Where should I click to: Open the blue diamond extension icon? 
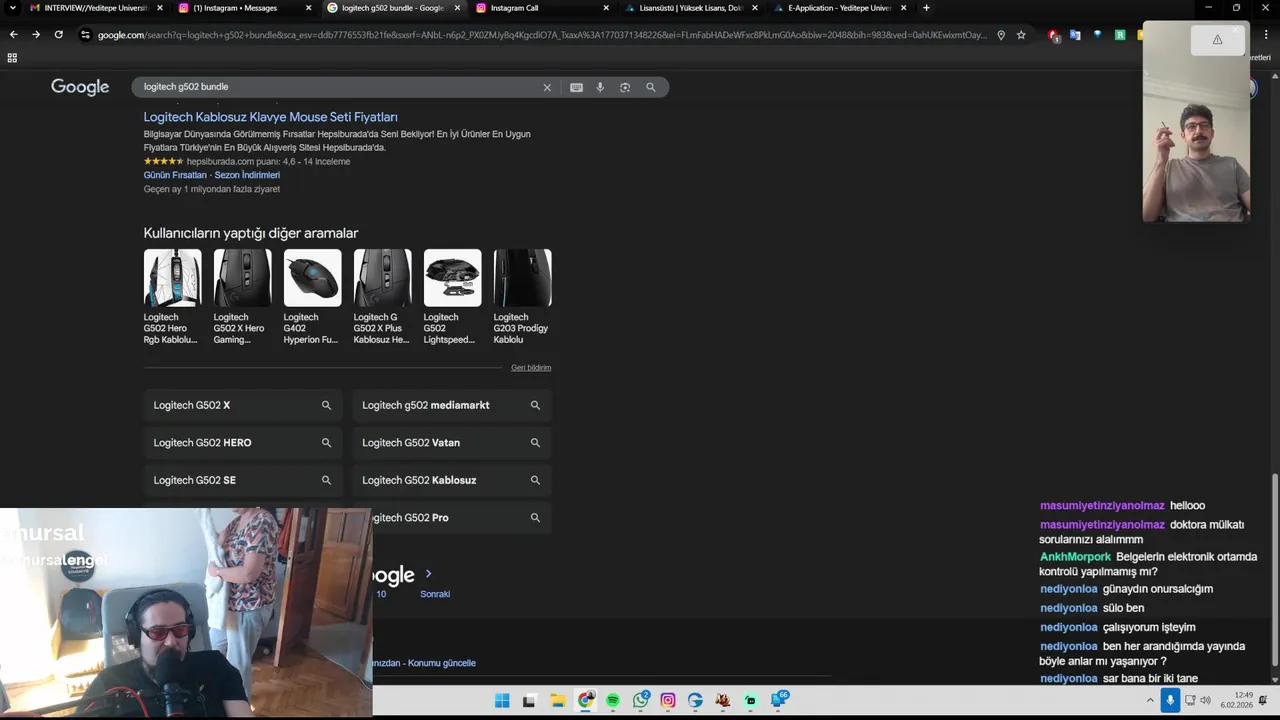click(x=1097, y=35)
